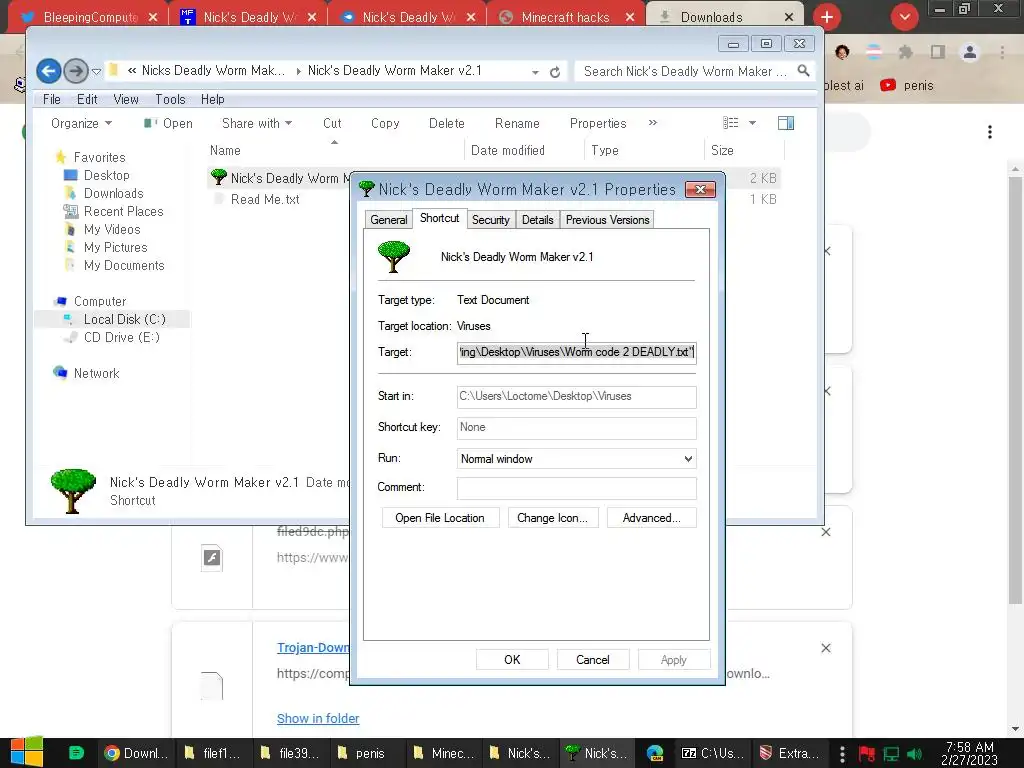This screenshot has width=1024, height=768.
Task: Click Advanced button
Action: 652,518
